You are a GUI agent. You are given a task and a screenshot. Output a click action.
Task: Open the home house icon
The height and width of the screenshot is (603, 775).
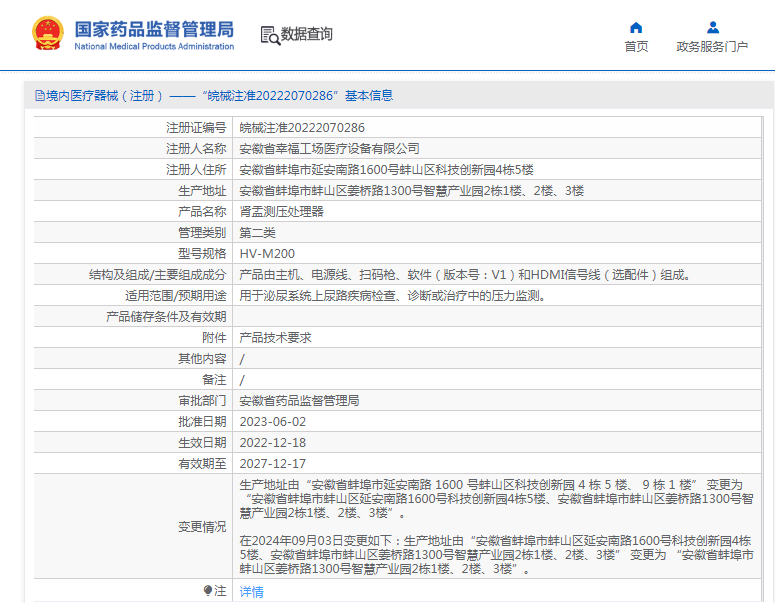(x=636, y=27)
